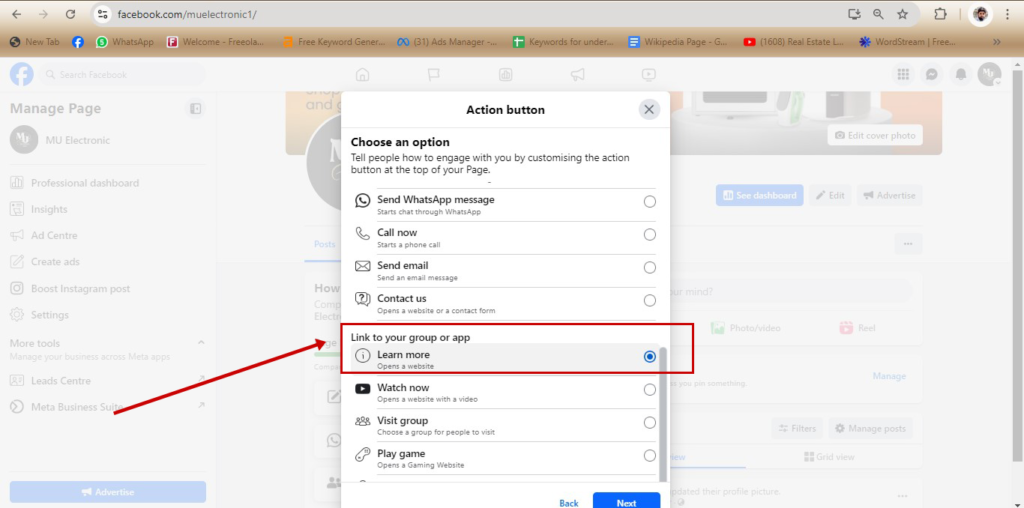The height and width of the screenshot is (508, 1024).
Task: Click the video icon beside Watch now
Action: (362, 389)
